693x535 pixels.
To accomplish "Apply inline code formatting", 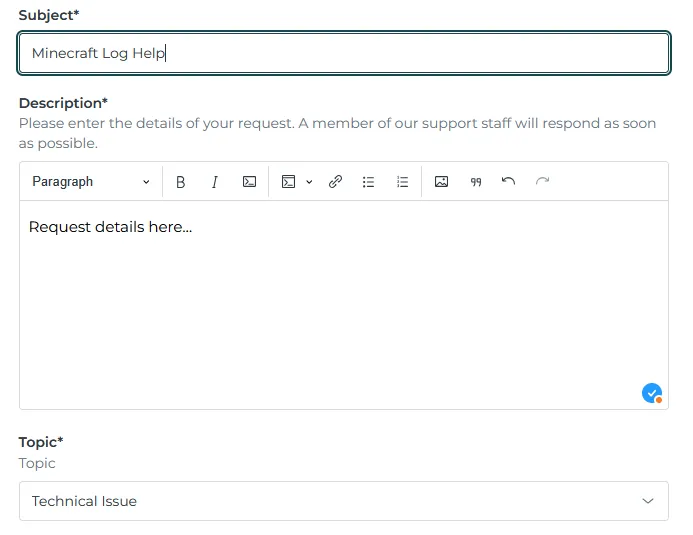I will click(249, 182).
